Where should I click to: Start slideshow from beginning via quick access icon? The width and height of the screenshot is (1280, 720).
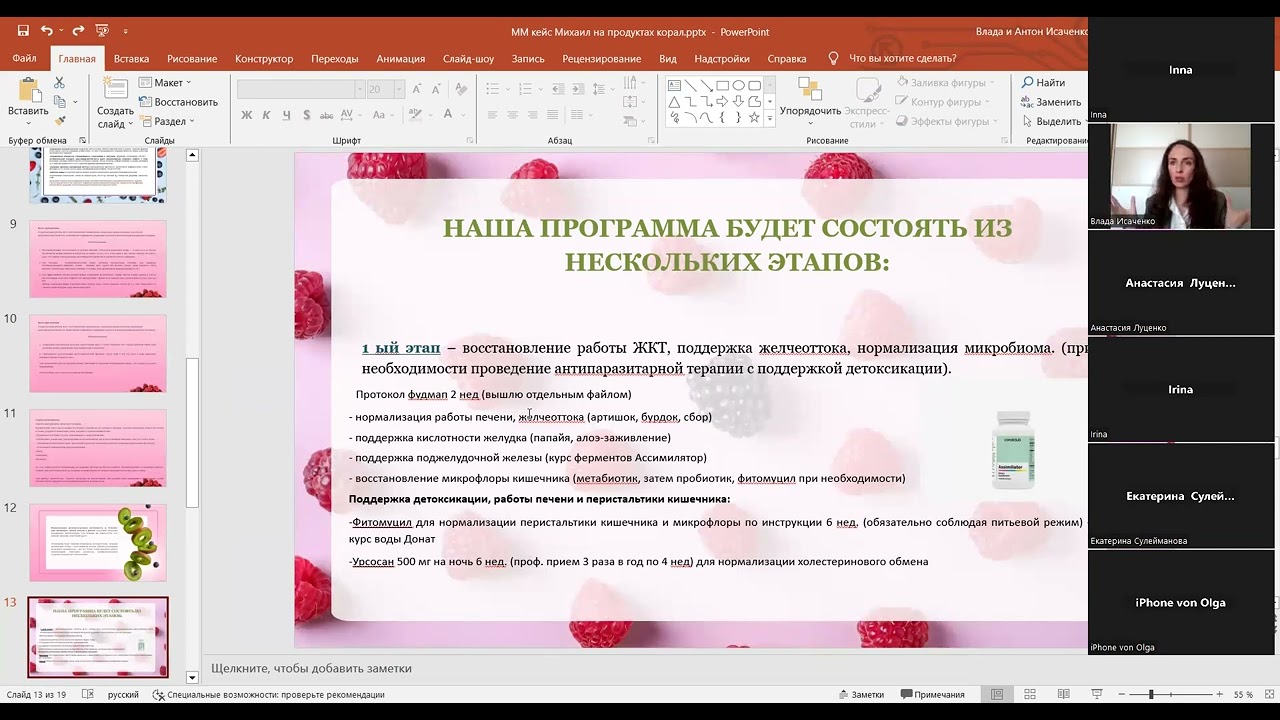[101, 31]
